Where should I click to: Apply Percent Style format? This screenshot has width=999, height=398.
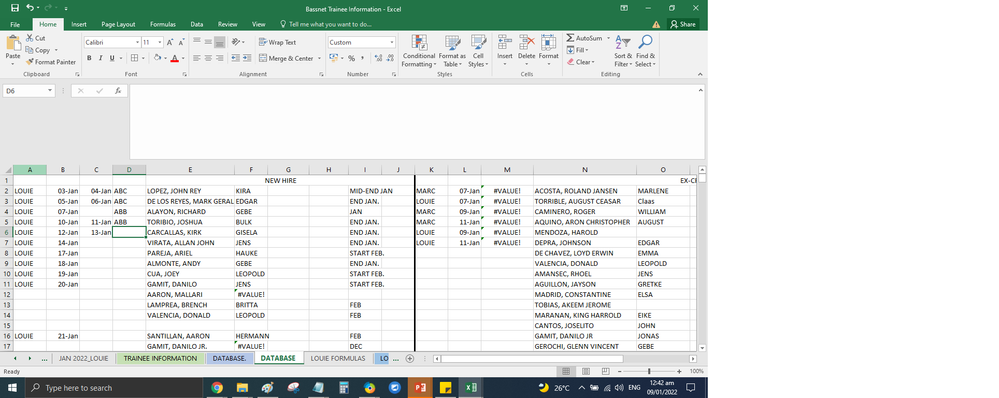pos(351,58)
